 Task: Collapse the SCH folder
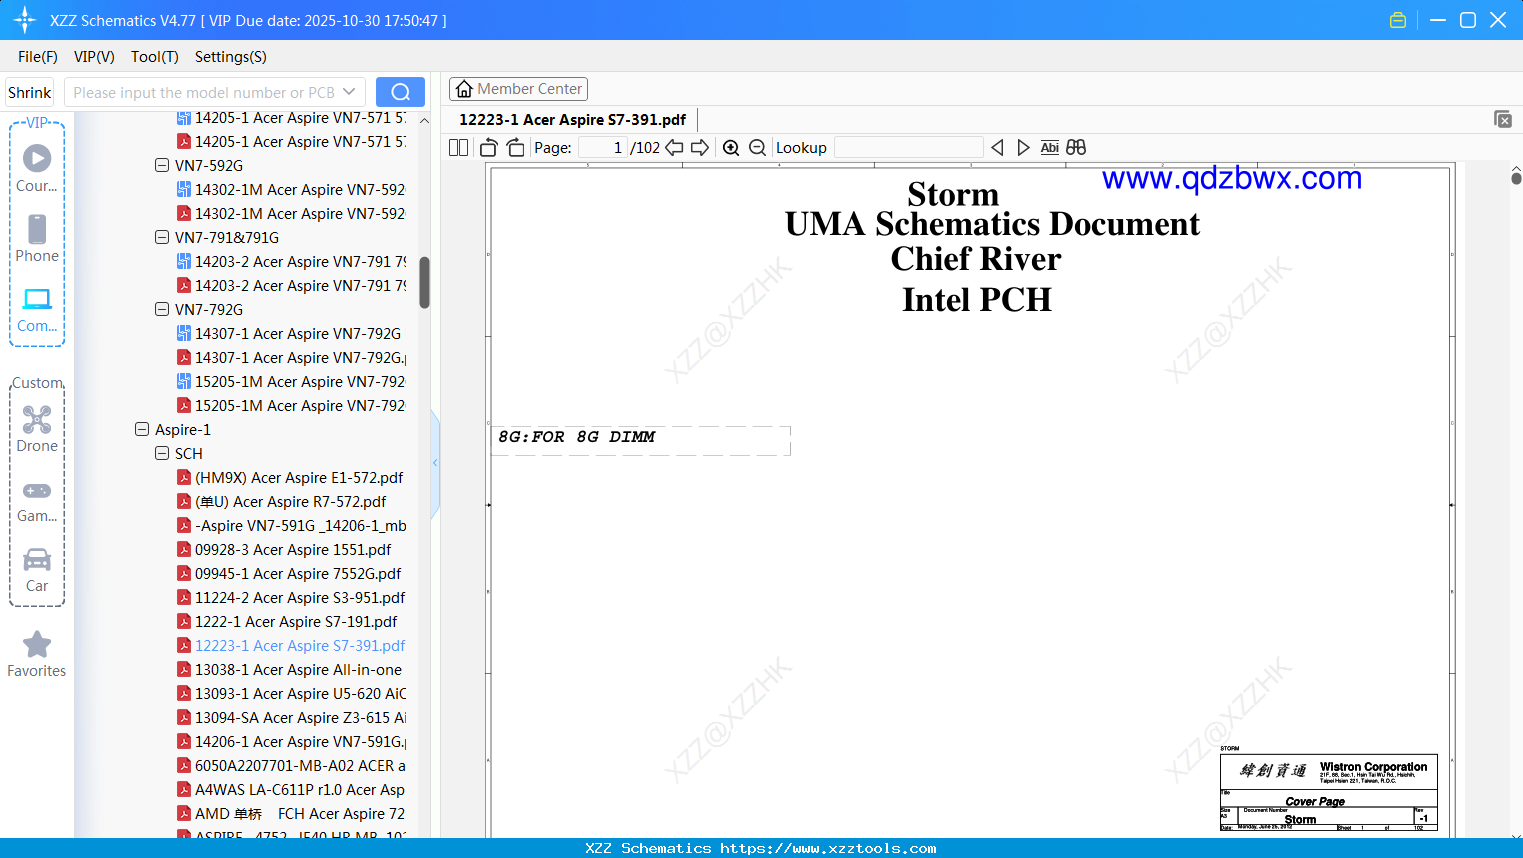[162, 453]
